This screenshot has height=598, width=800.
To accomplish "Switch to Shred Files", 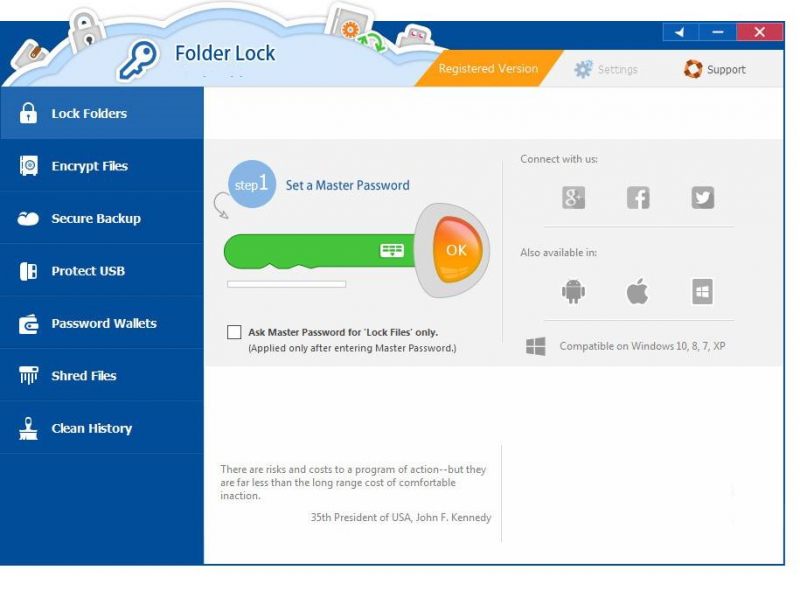I will [x=102, y=376].
